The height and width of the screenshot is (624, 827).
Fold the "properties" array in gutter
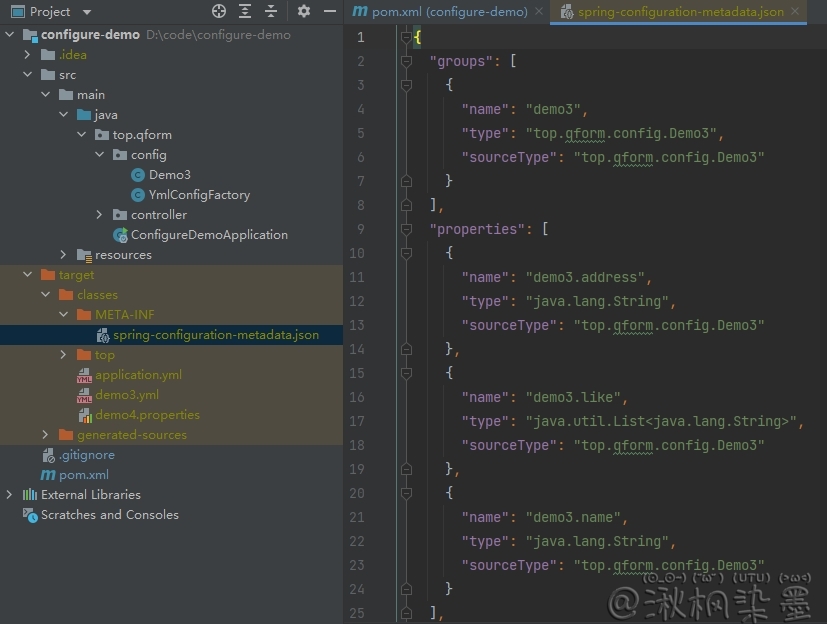click(x=406, y=229)
